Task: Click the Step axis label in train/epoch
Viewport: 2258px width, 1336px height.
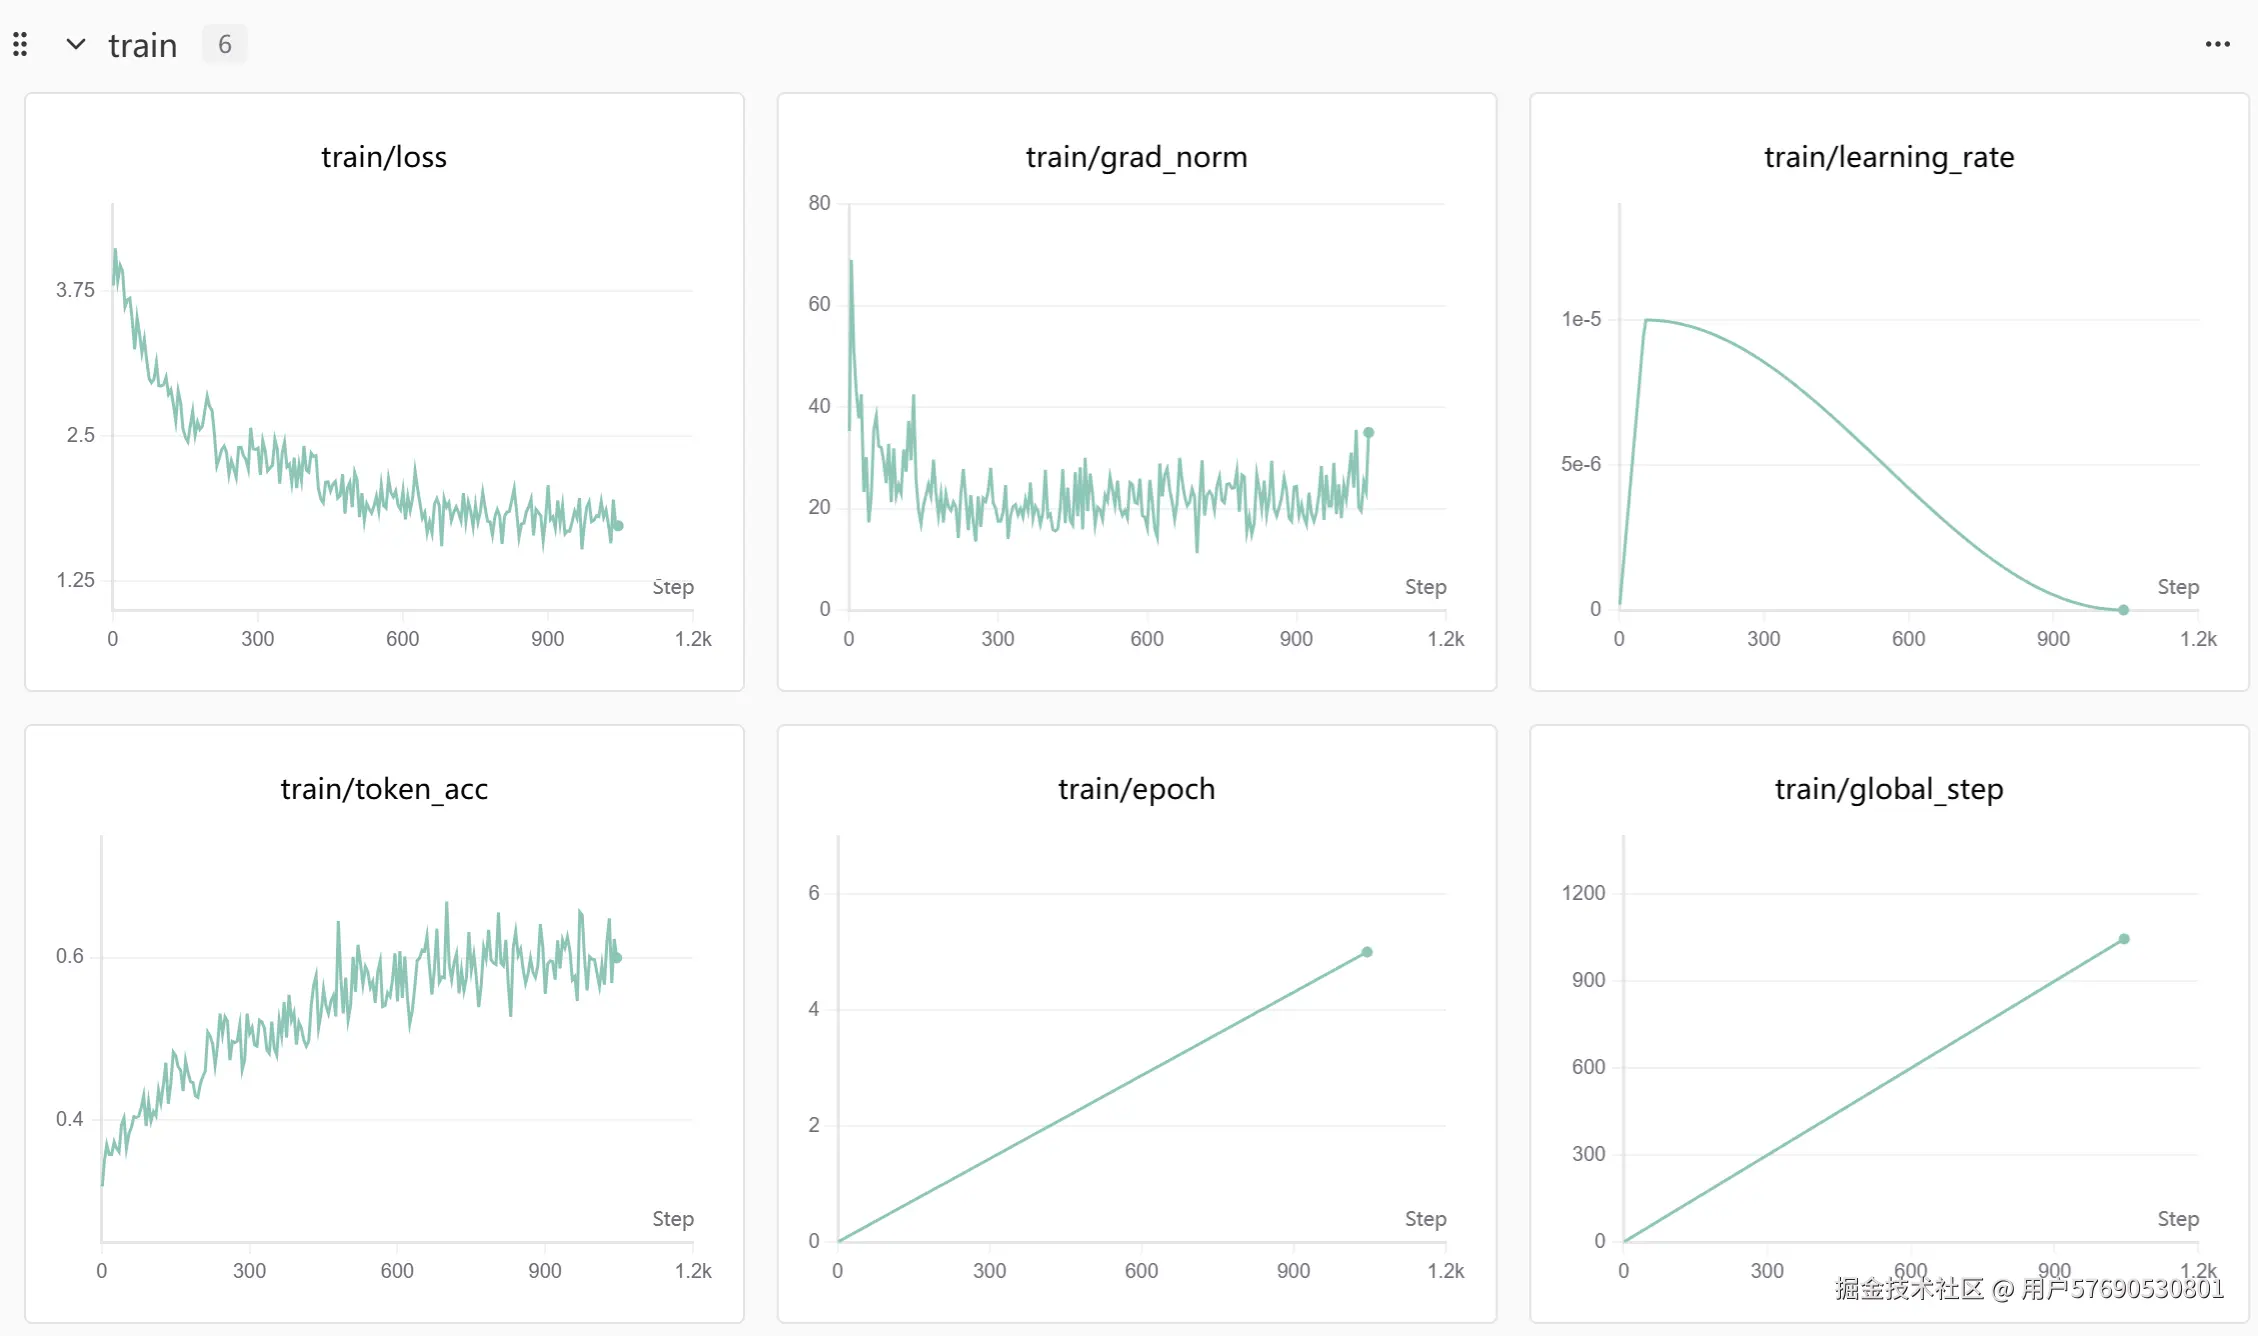Action: 1425,1219
